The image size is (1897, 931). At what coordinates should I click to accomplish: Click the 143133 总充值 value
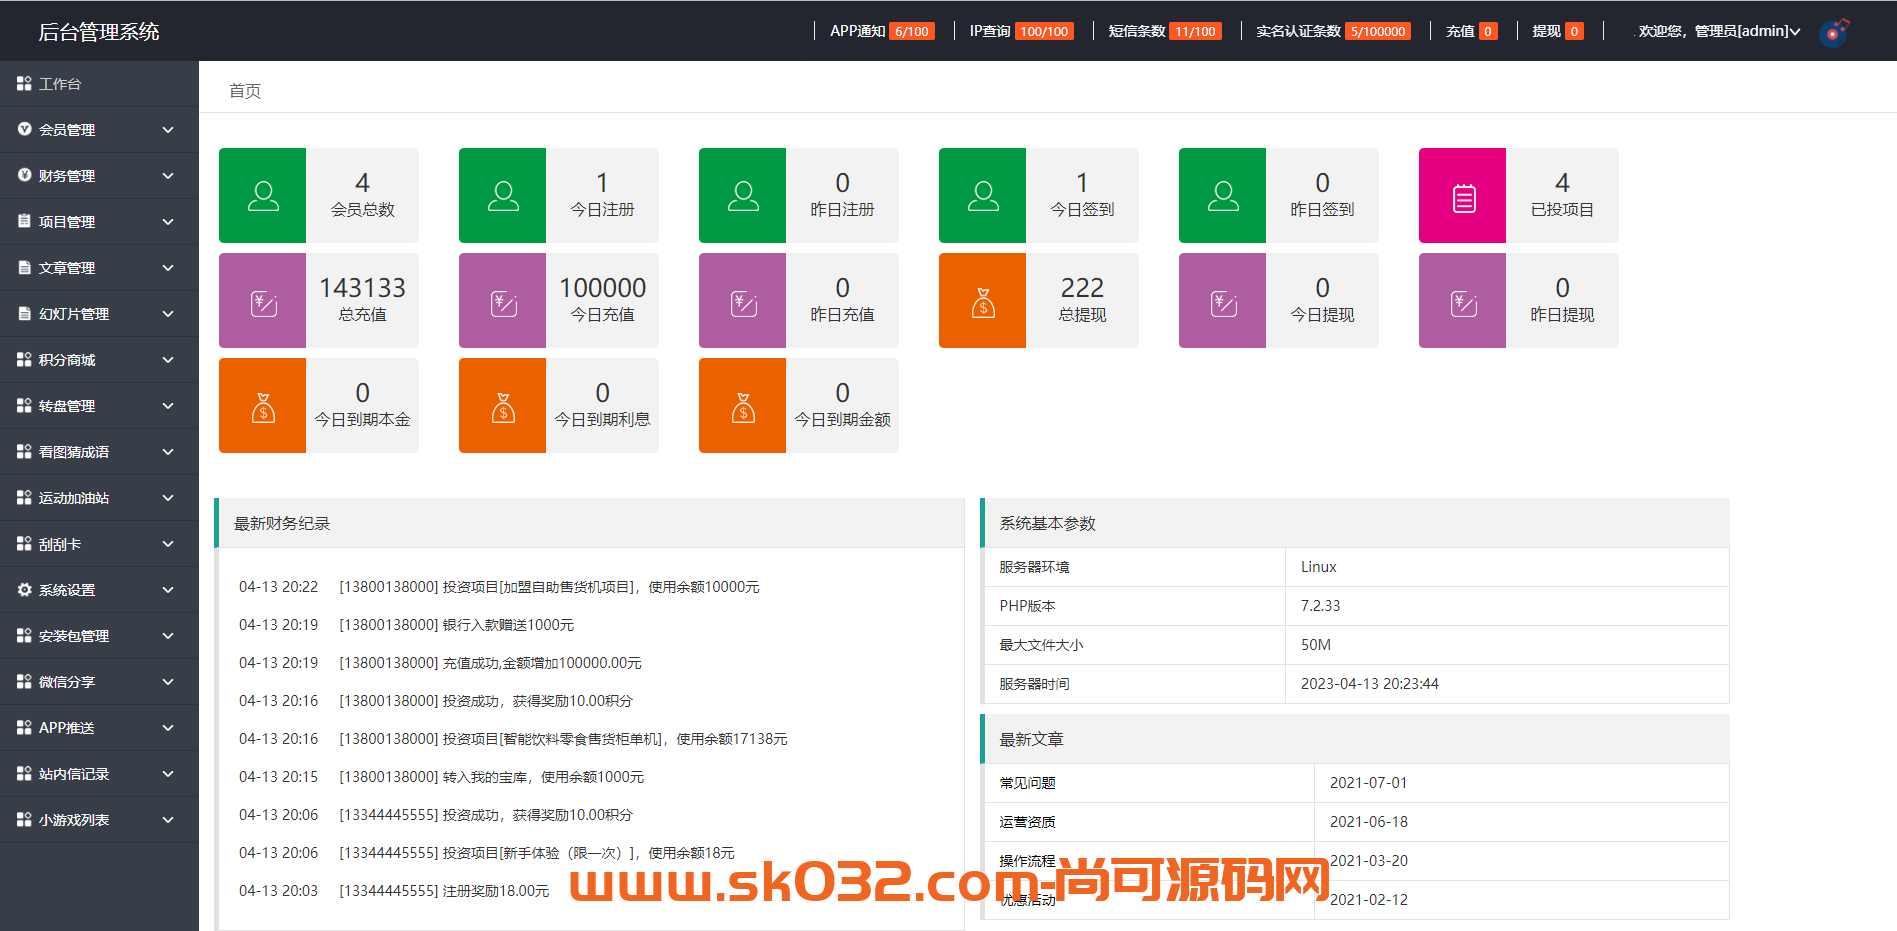(x=362, y=288)
